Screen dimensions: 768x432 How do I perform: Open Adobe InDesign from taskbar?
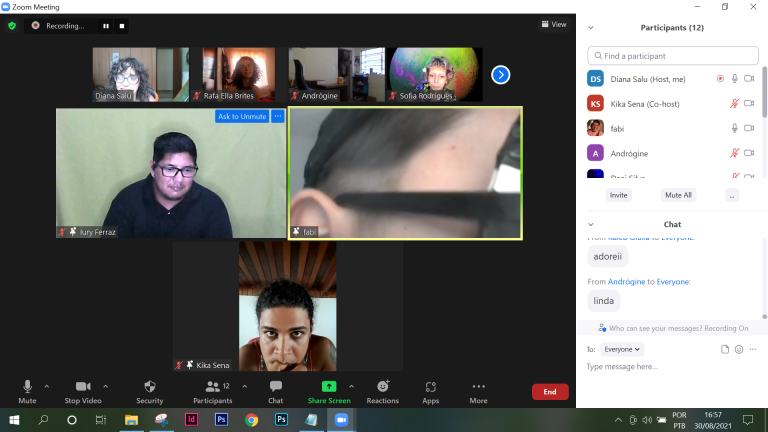pos(191,420)
